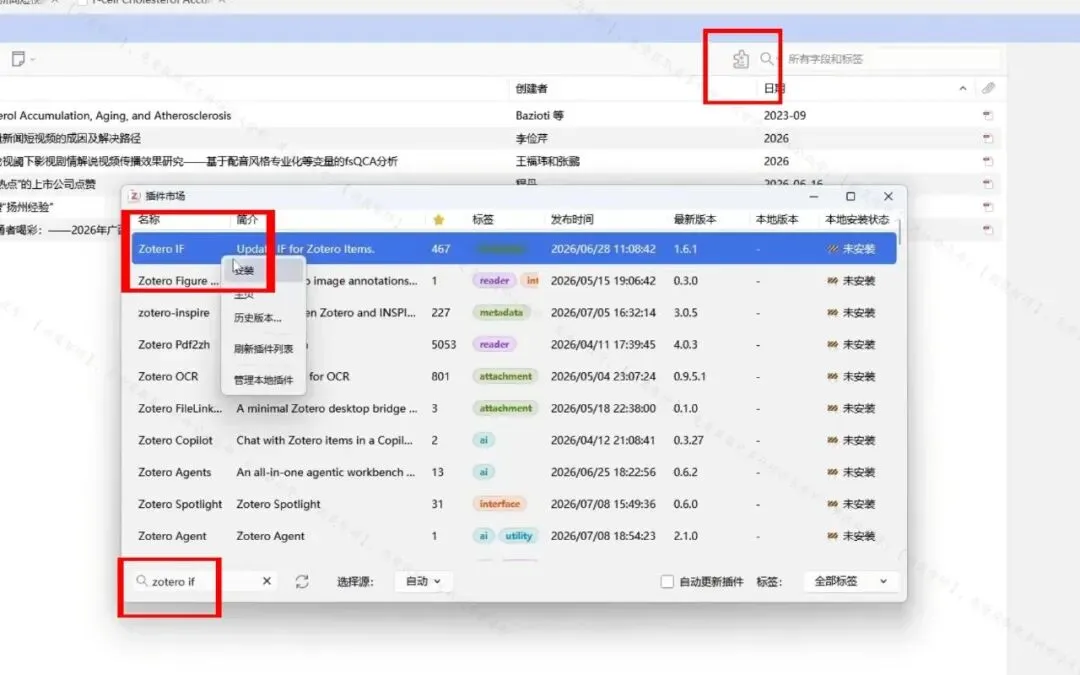Select the Zotero Copilot plugin name
Viewport: 1080px width, 675px height.
[x=175, y=440]
